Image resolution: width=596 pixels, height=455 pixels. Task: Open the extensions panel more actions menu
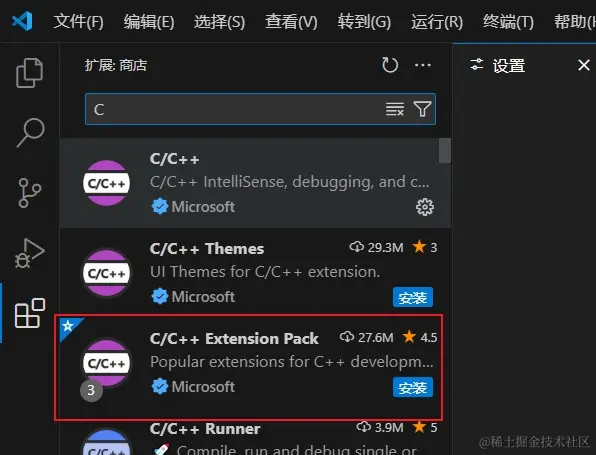point(423,65)
